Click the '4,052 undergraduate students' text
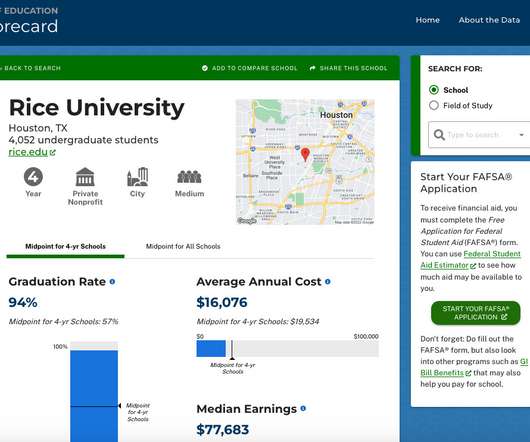 point(83,140)
